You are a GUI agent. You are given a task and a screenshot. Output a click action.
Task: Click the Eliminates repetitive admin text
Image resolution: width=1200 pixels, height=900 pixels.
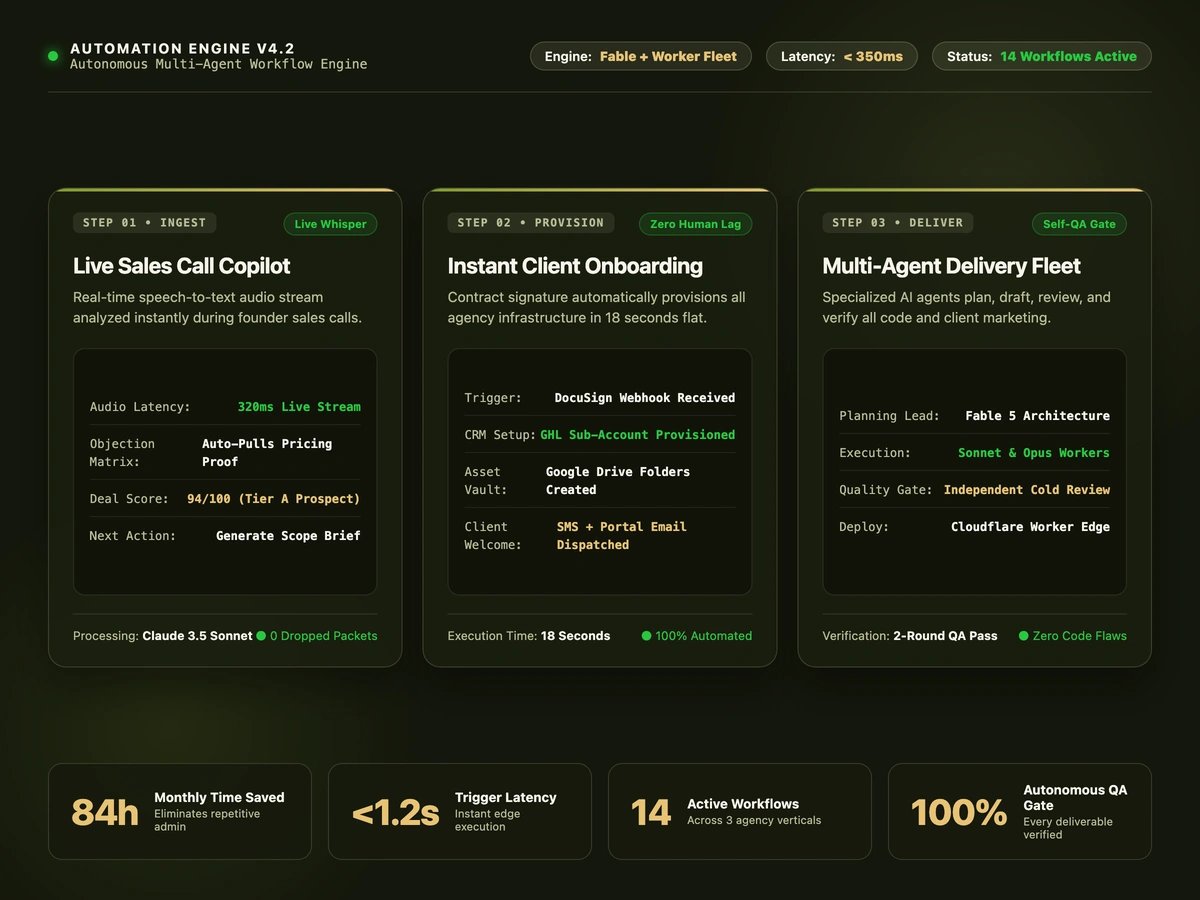tap(207, 820)
